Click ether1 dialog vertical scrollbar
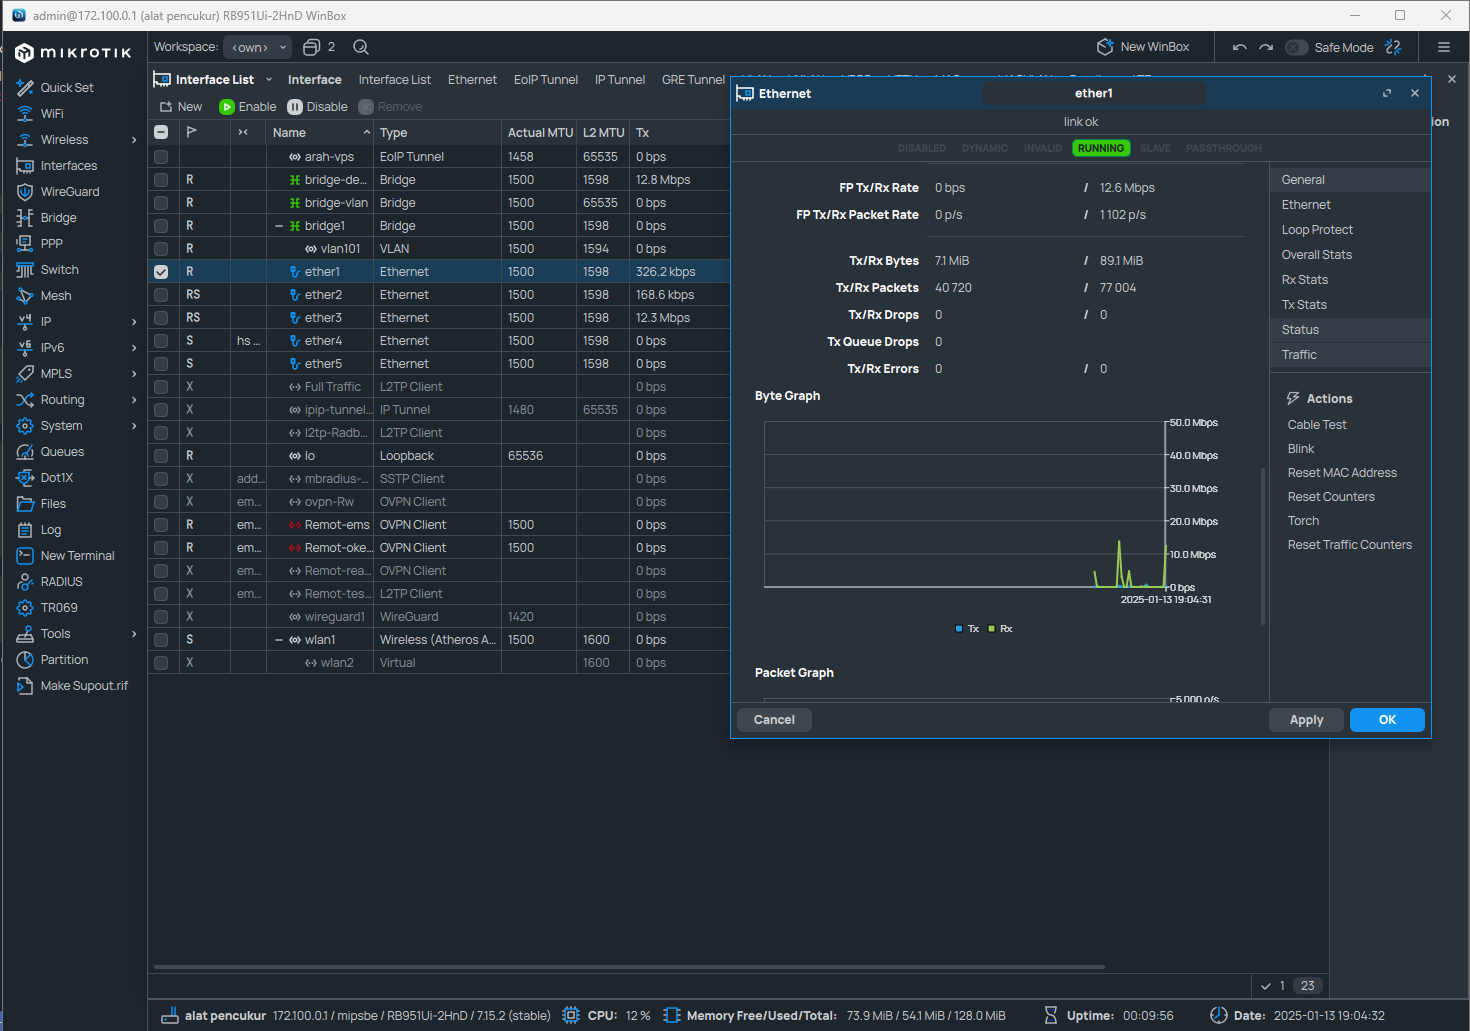 point(1263,545)
